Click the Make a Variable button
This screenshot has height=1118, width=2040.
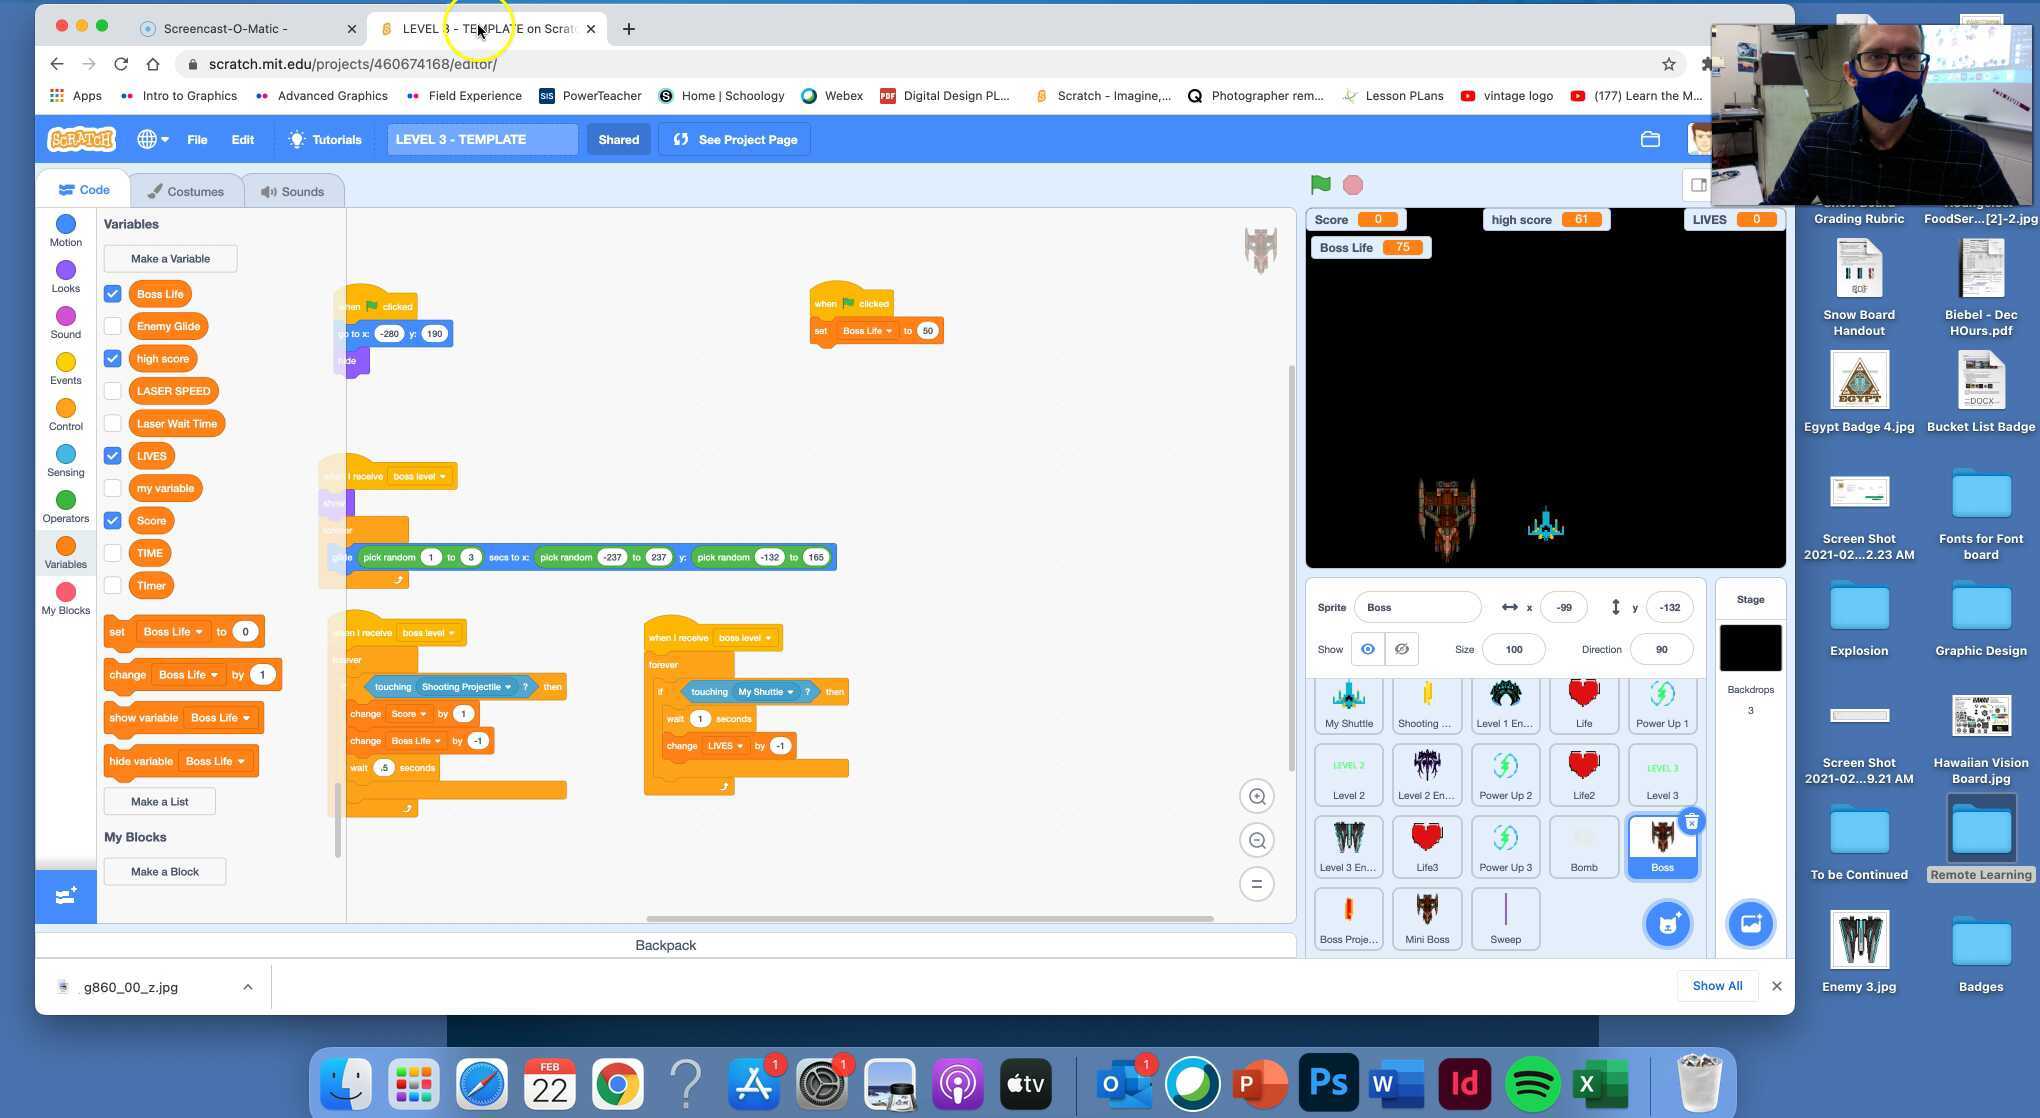click(170, 259)
